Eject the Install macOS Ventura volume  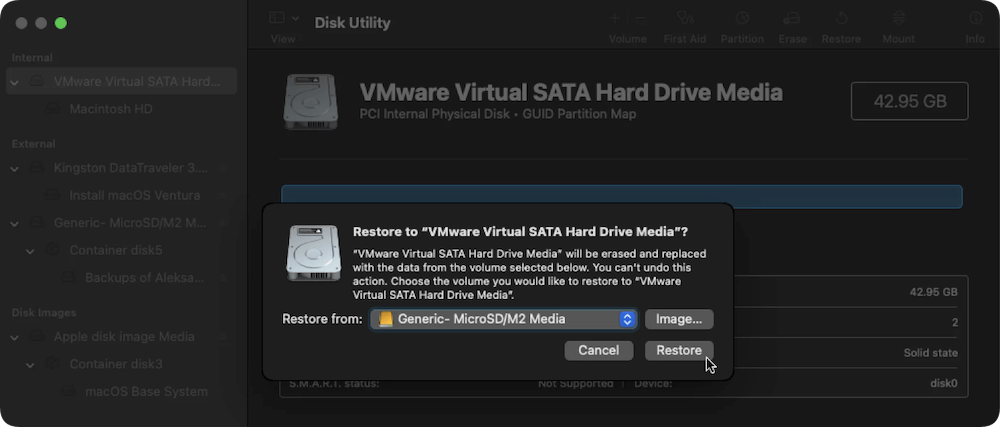(x=224, y=195)
